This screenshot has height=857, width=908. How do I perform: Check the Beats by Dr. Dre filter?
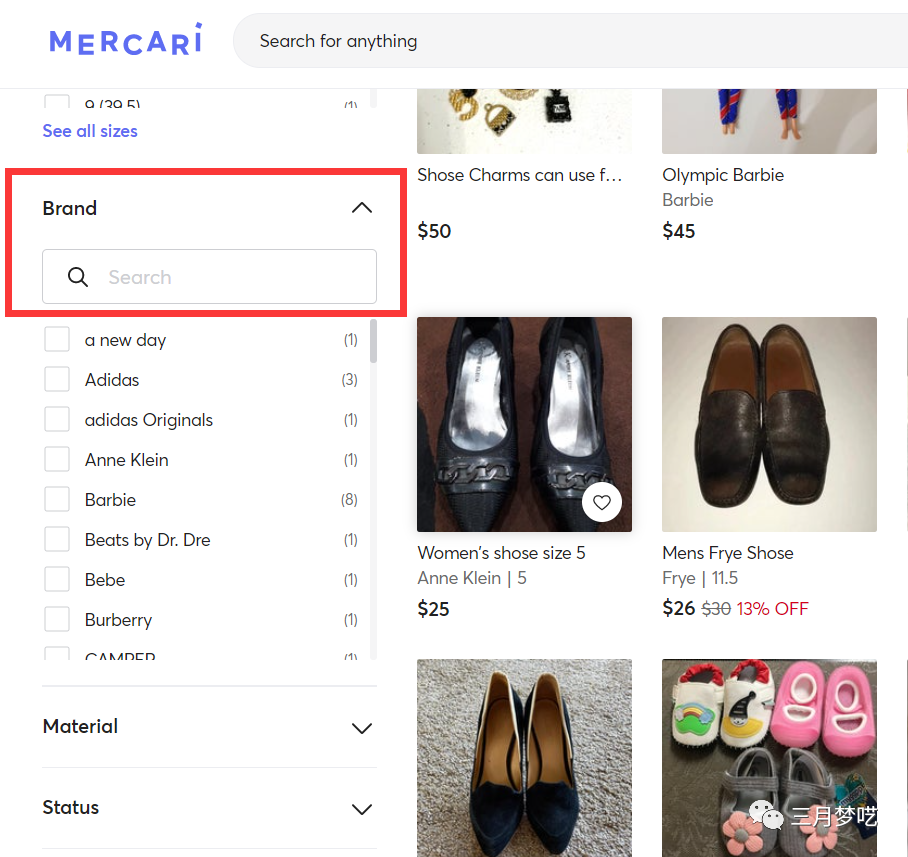point(57,539)
